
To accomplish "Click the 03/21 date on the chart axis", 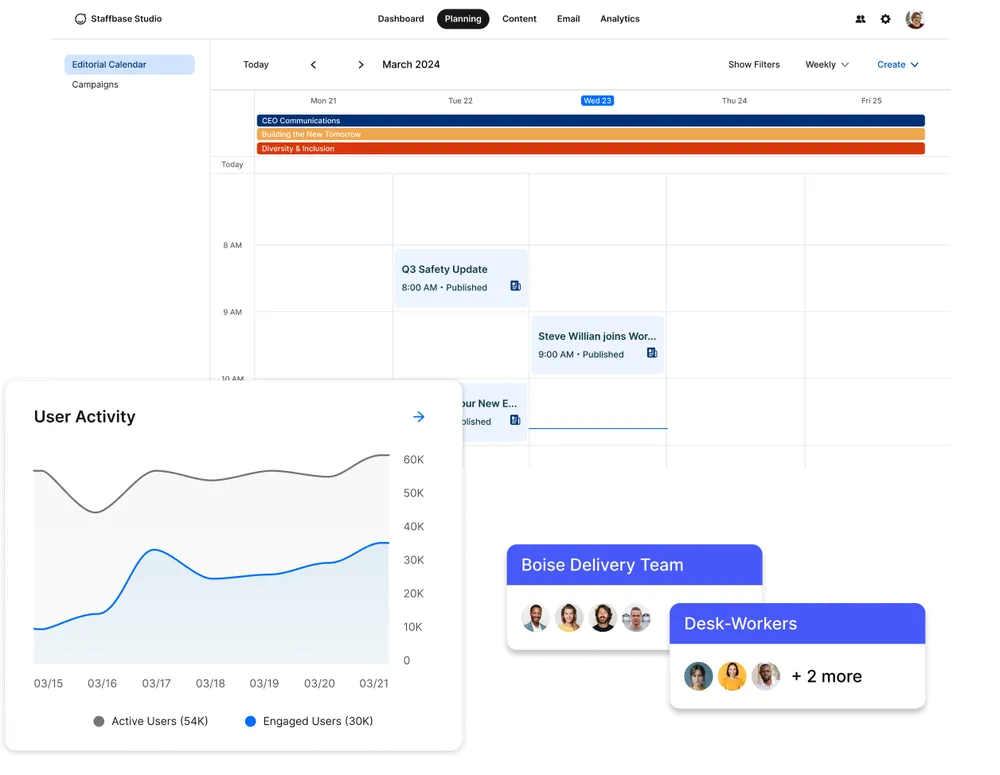I will pyautogui.click(x=374, y=683).
